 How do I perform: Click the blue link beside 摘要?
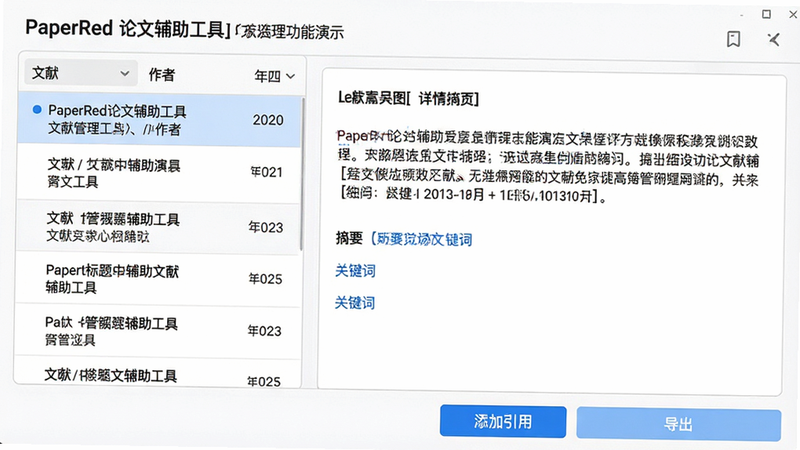421,239
